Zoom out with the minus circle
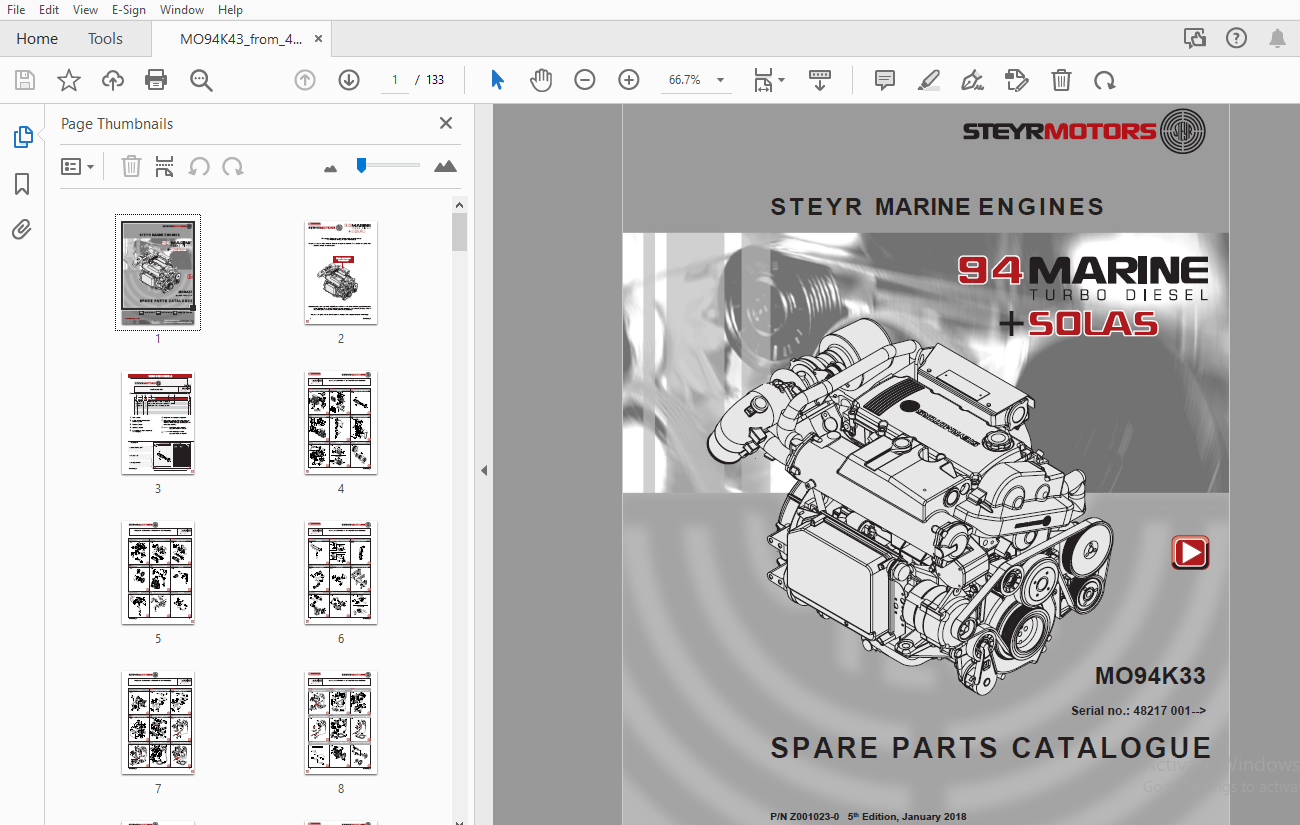This screenshot has height=825, width=1300. pyautogui.click(x=585, y=80)
